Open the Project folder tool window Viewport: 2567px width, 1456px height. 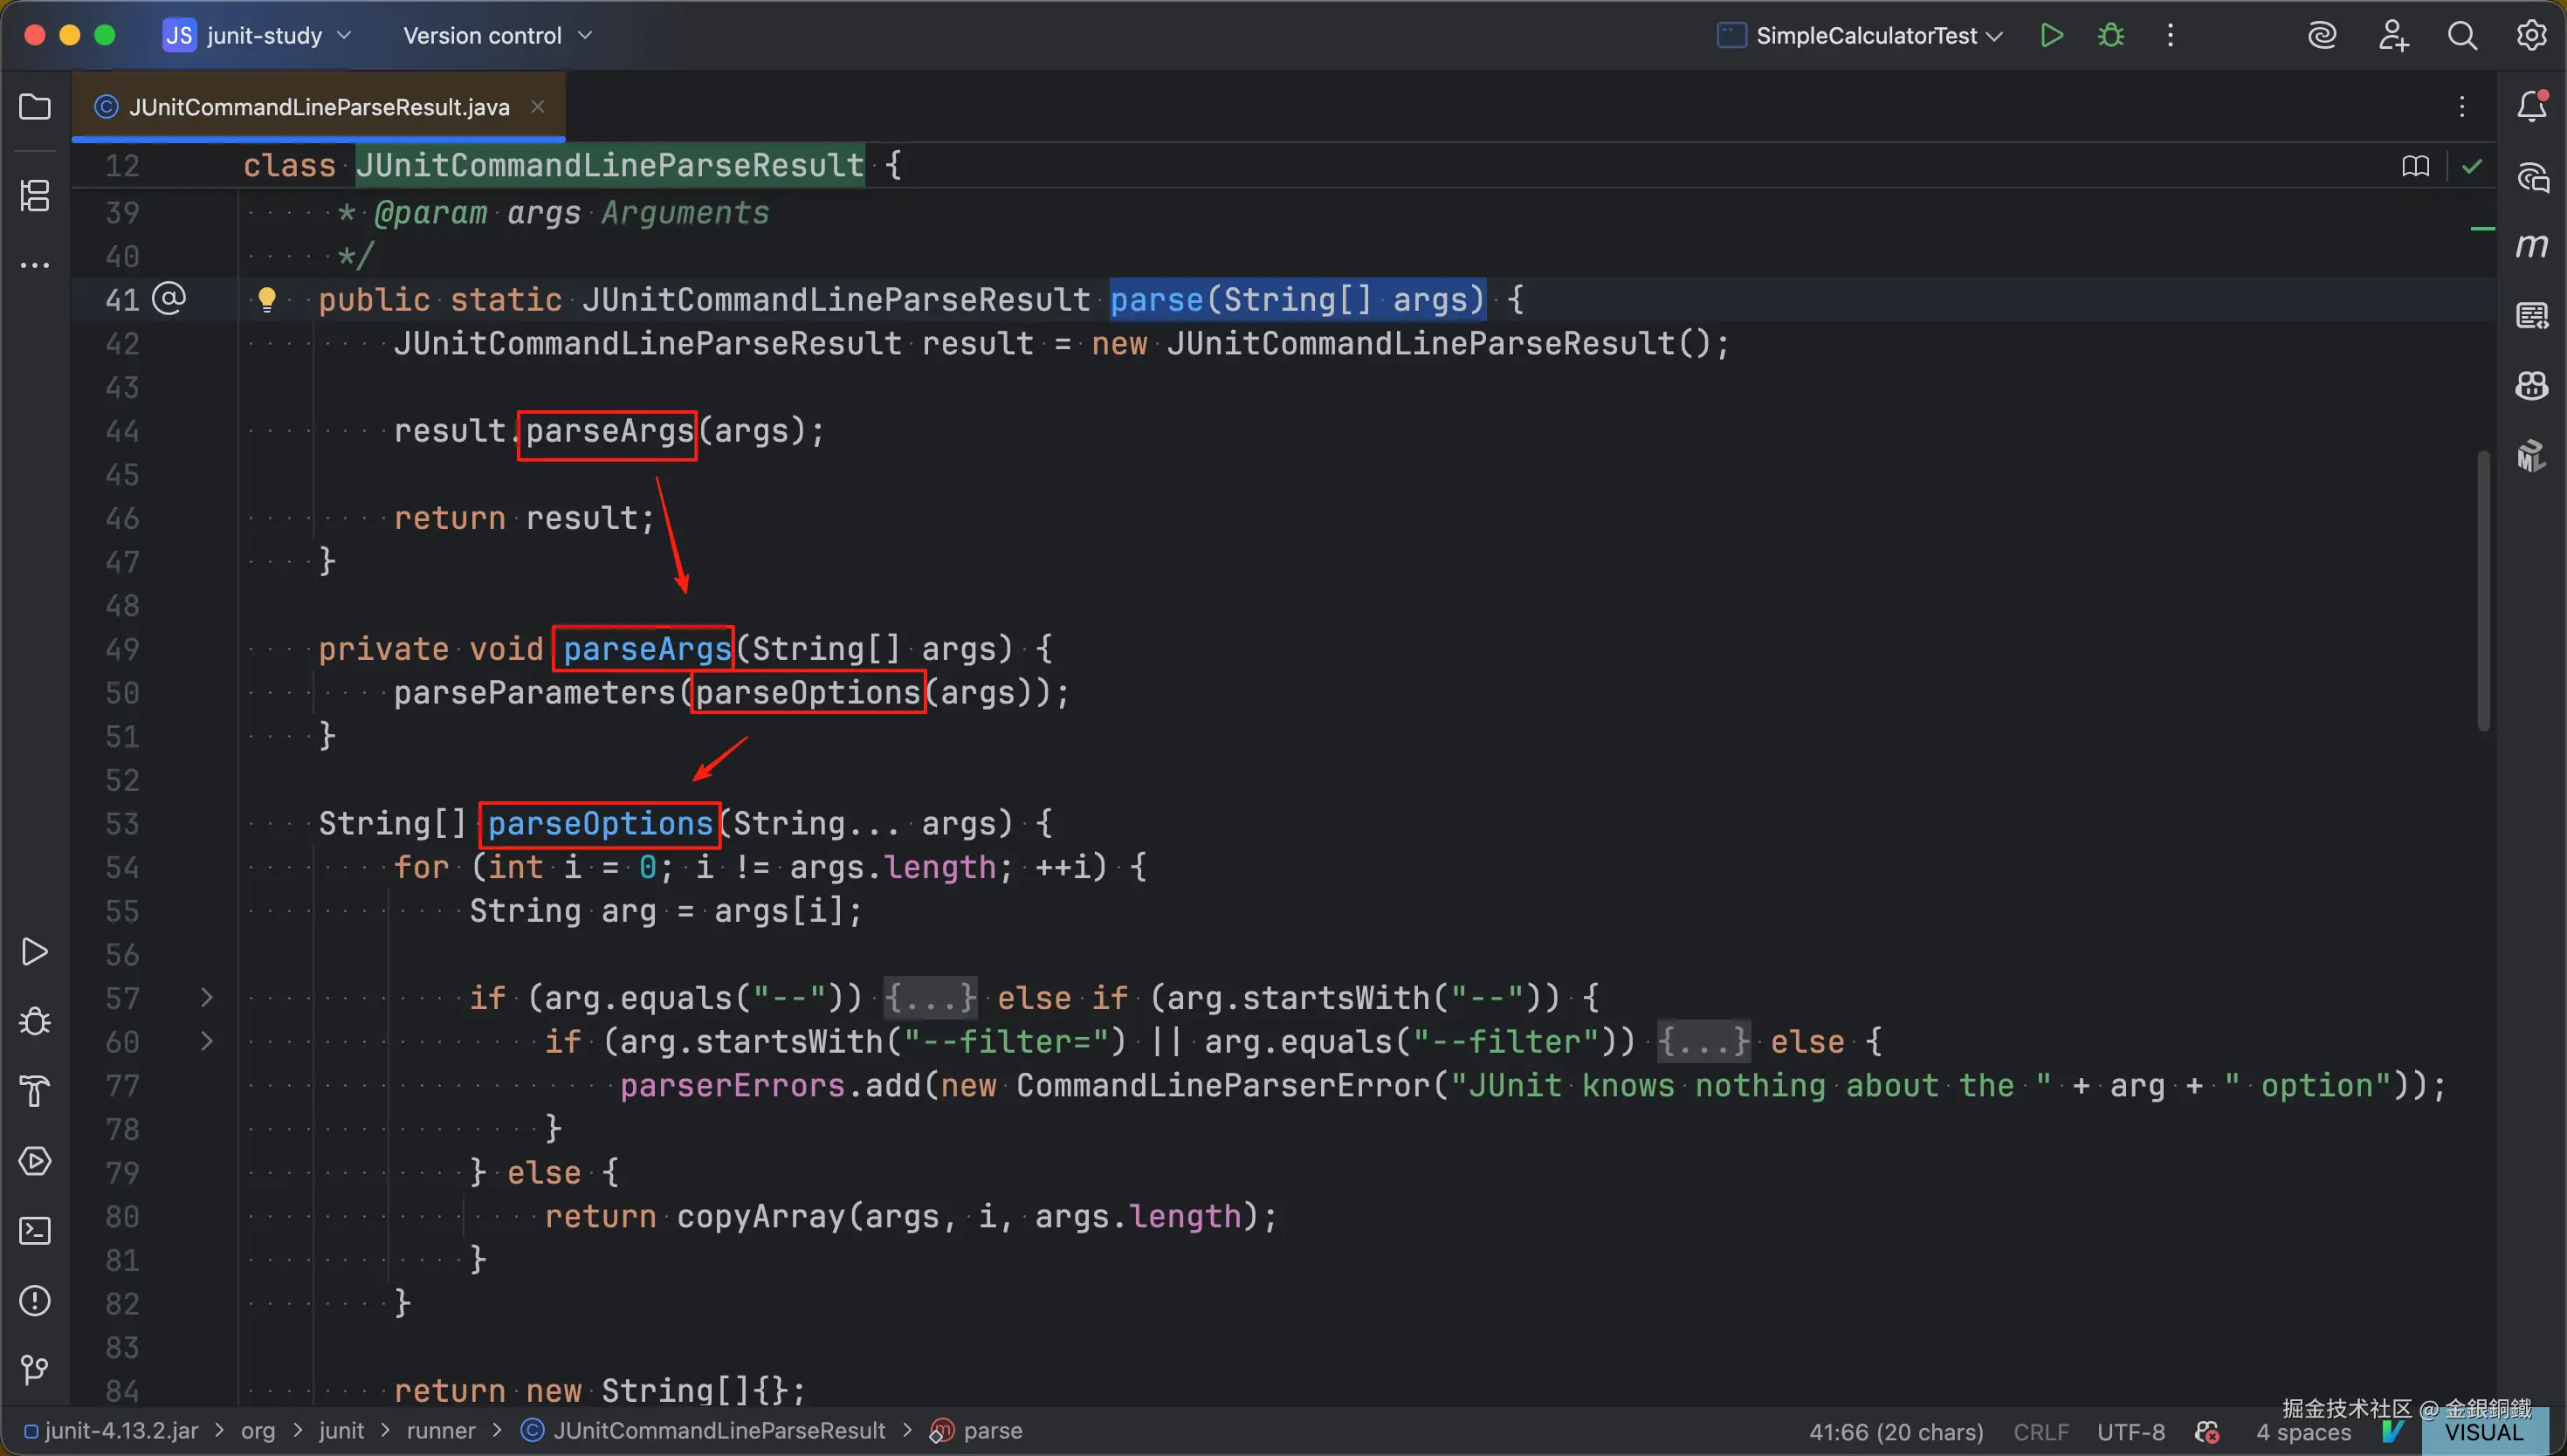pos(35,107)
